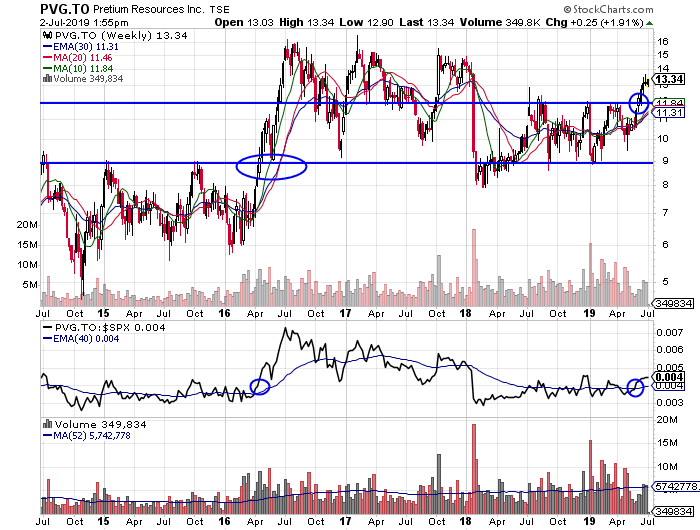The height and width of the screenshot is (530, 700).
Task: Click the bold boxed 0.004 ratio label
Action: pyautogui.click(x=669, y=377)
